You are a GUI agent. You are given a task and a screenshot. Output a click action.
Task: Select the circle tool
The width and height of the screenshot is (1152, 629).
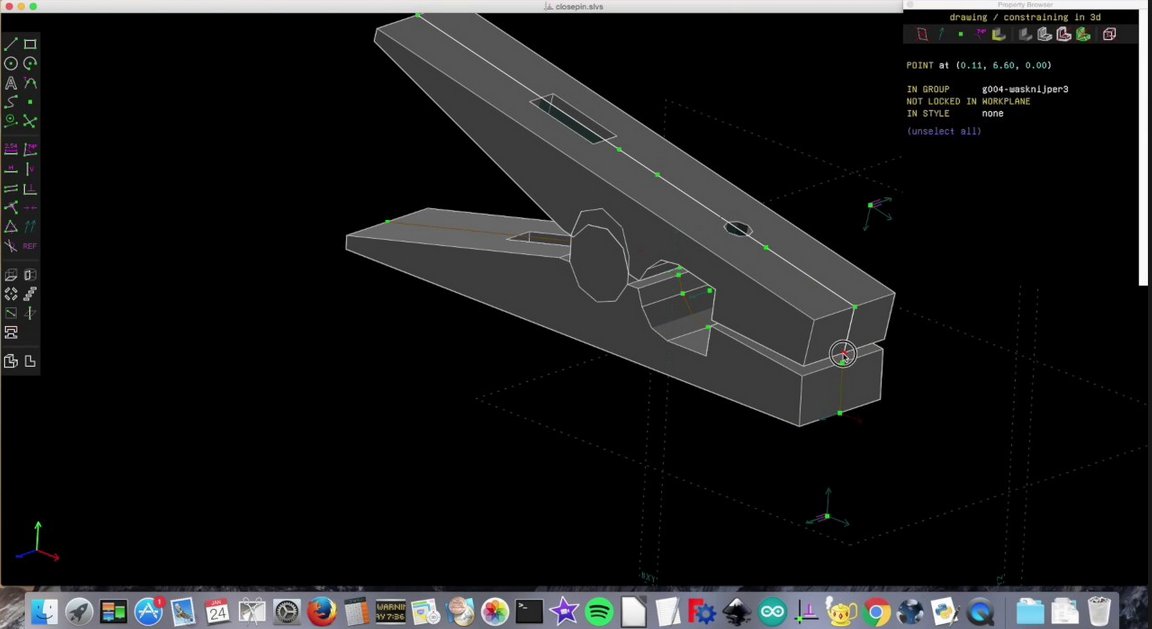[11, 62]
